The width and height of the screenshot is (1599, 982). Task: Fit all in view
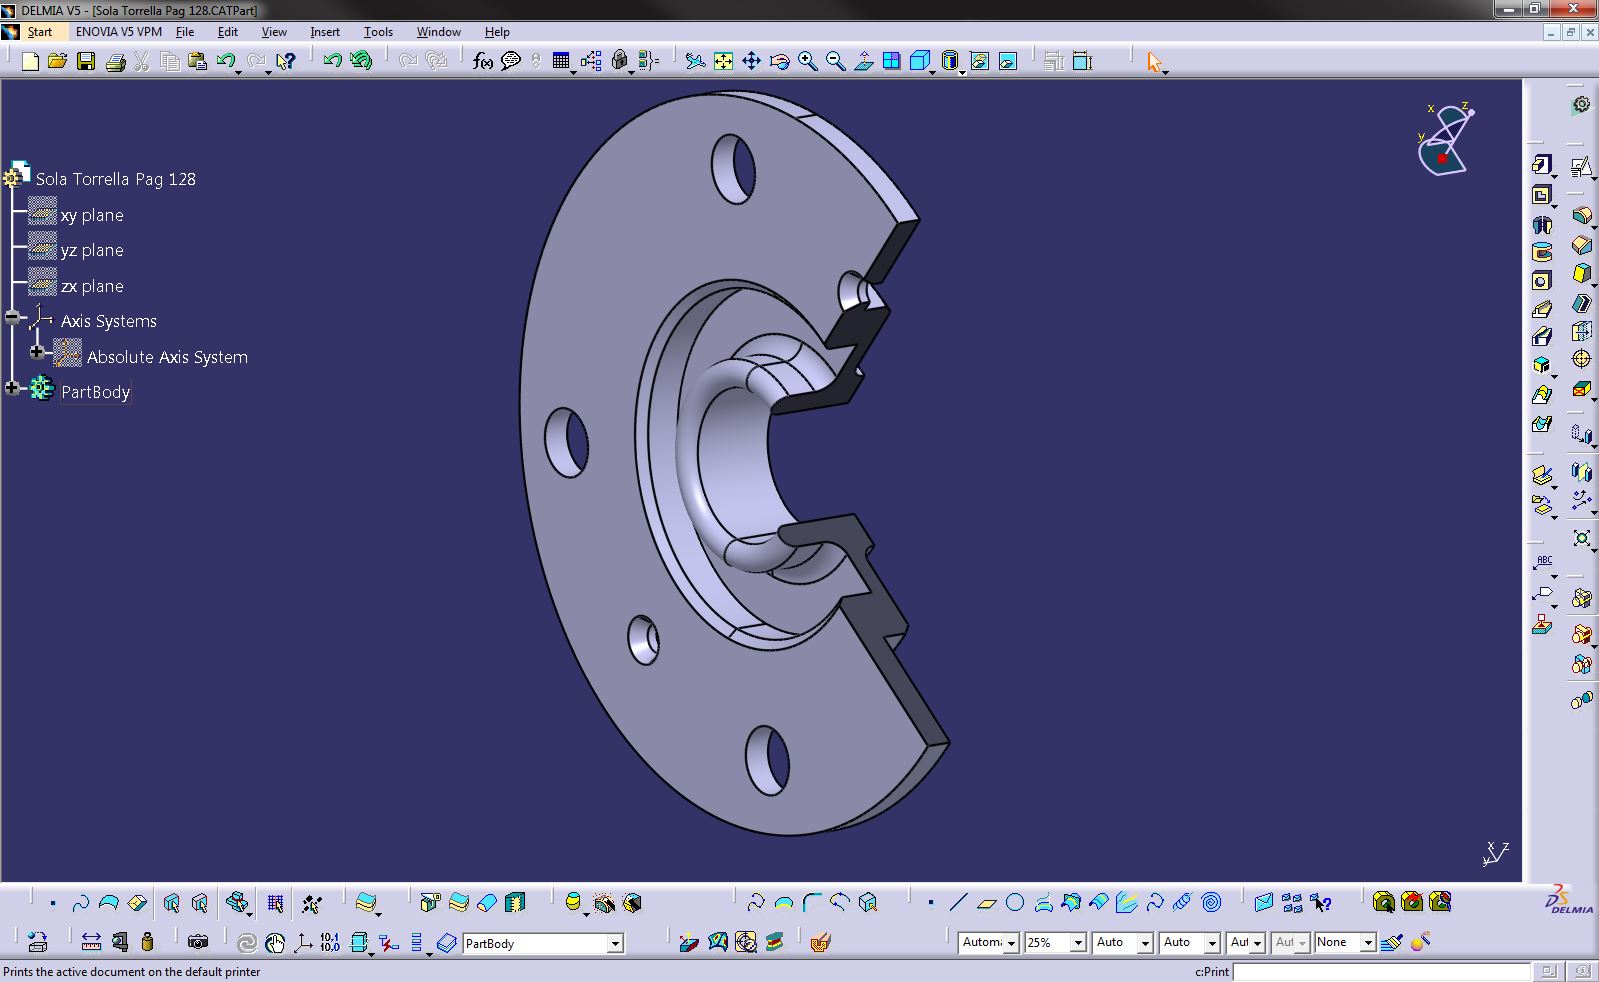tap(723, 62)
